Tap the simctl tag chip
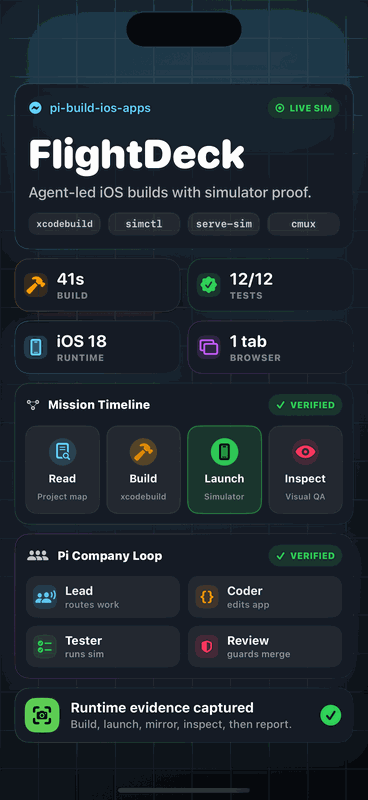368x800 pixels. [x=144, y=224]
